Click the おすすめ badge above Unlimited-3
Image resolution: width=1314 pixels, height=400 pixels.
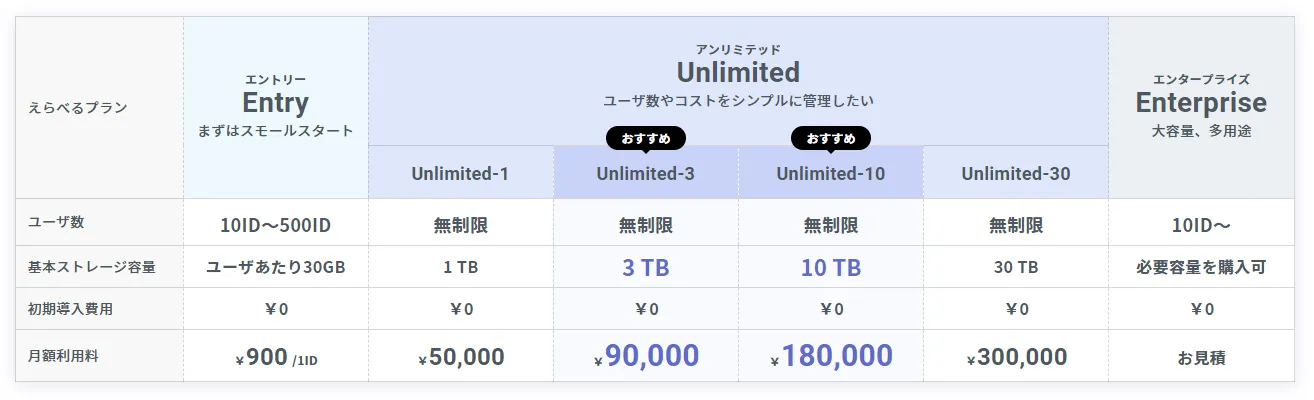point(645,138)
